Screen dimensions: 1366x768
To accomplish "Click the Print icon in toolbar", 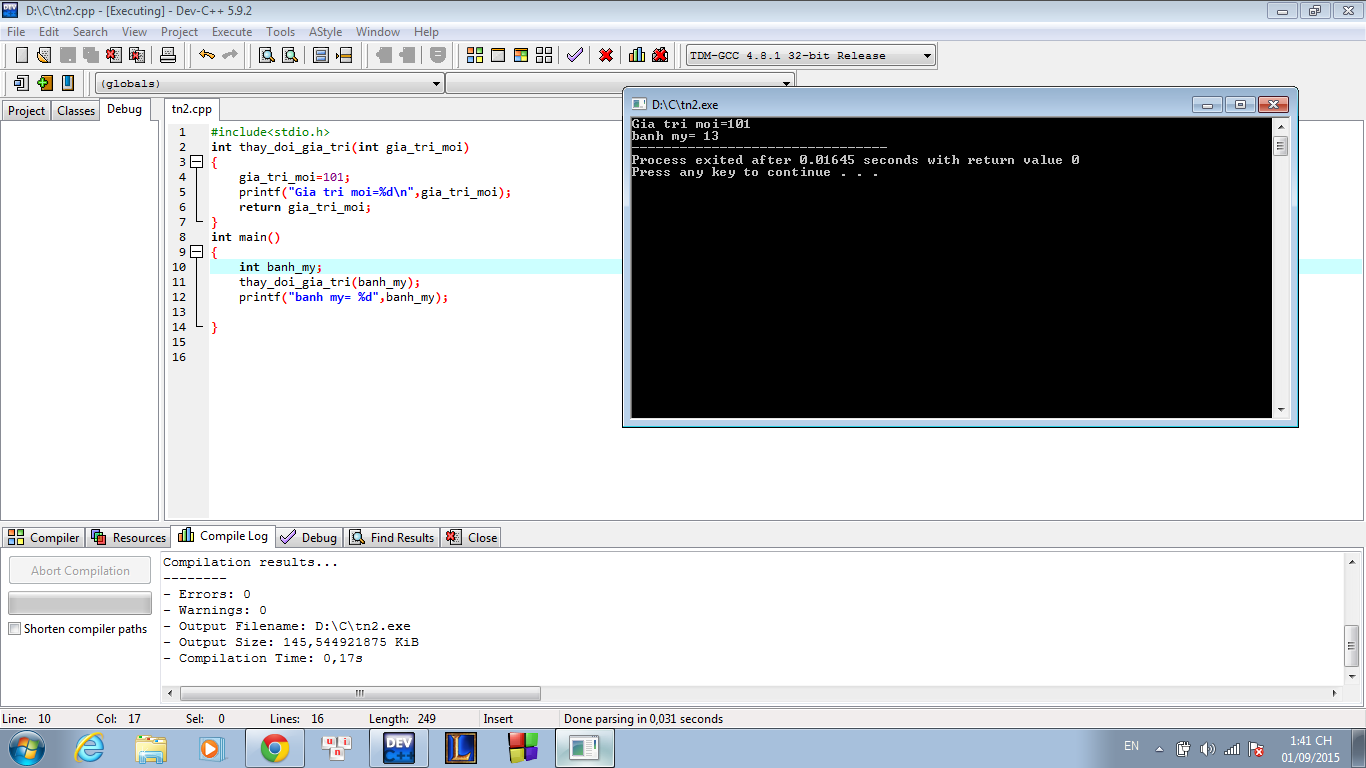I will pos(168,56).
